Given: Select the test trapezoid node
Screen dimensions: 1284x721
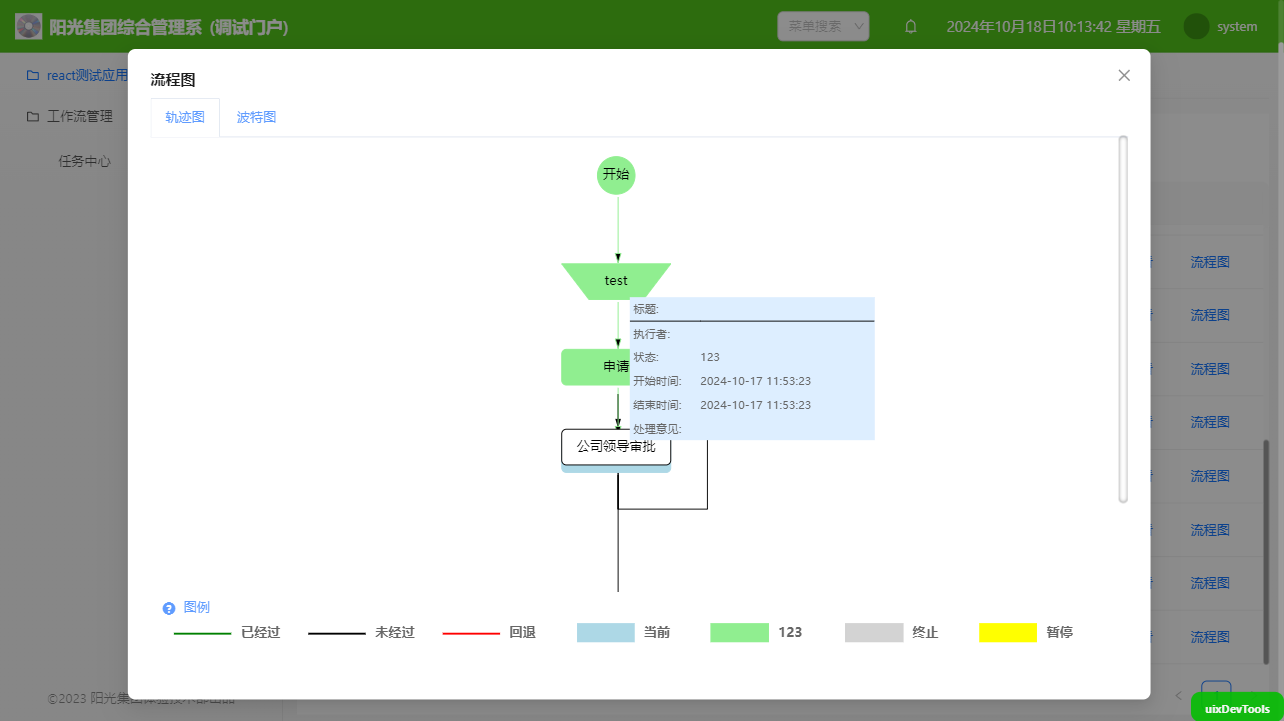Looking at the screenshot, I should (616, 281).
